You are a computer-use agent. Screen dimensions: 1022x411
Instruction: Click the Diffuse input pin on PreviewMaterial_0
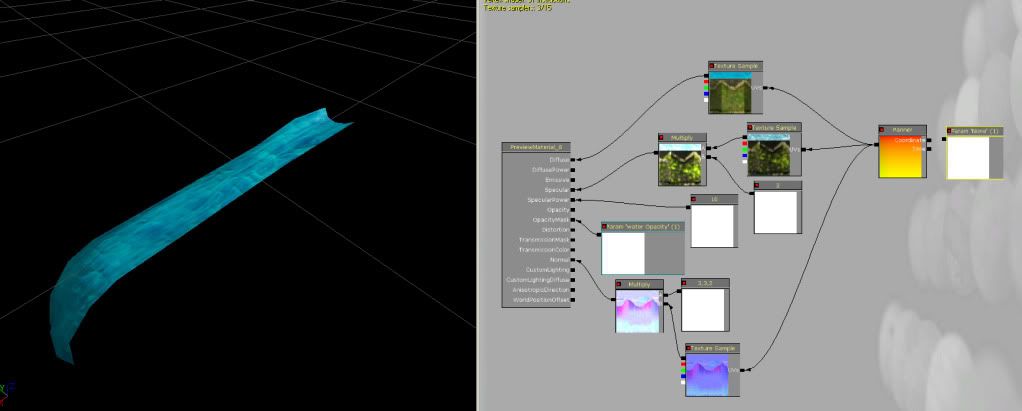[x=573, y=159]
